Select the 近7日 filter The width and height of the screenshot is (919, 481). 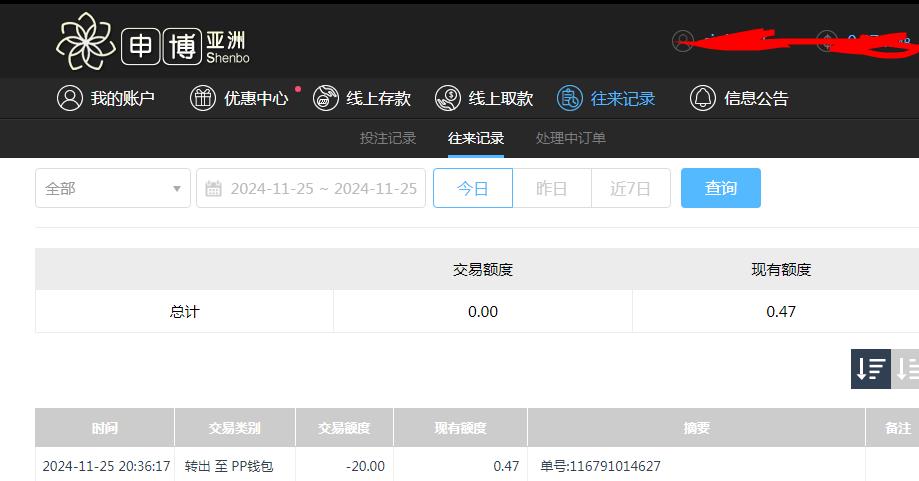coord(631,188)
